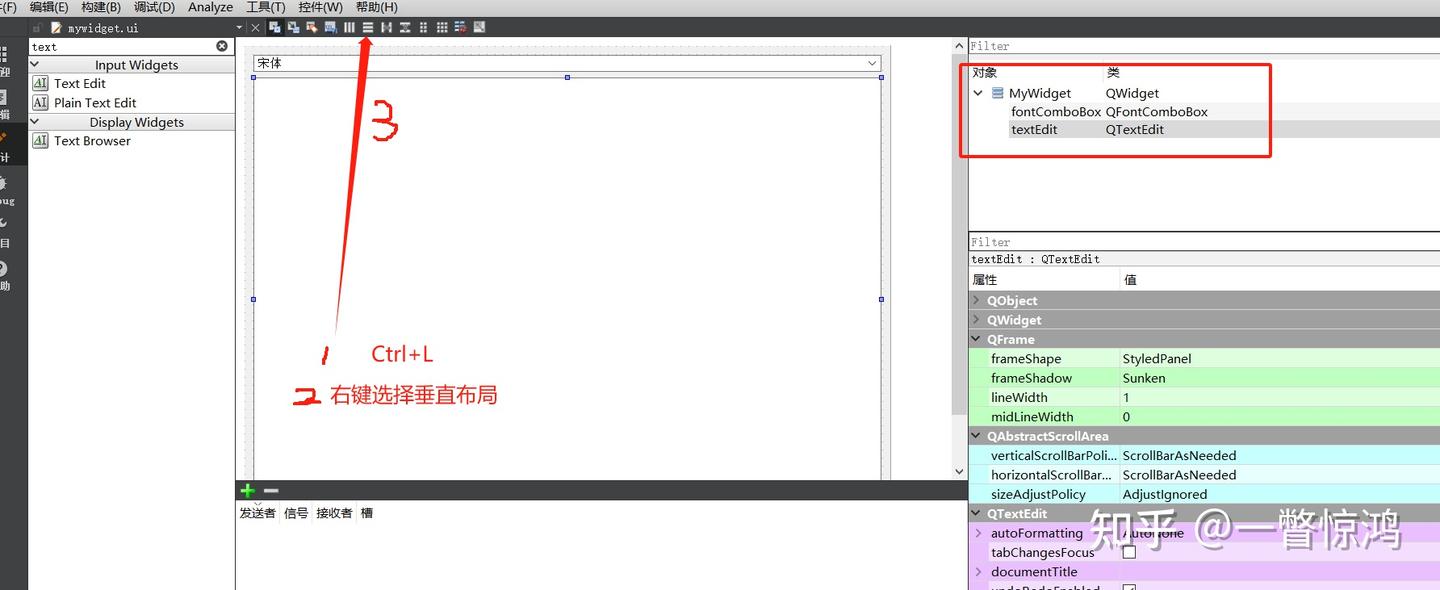
Task: Open the font combo box dropdown on form
Action: pyautogui.click(x=873, y=63)
